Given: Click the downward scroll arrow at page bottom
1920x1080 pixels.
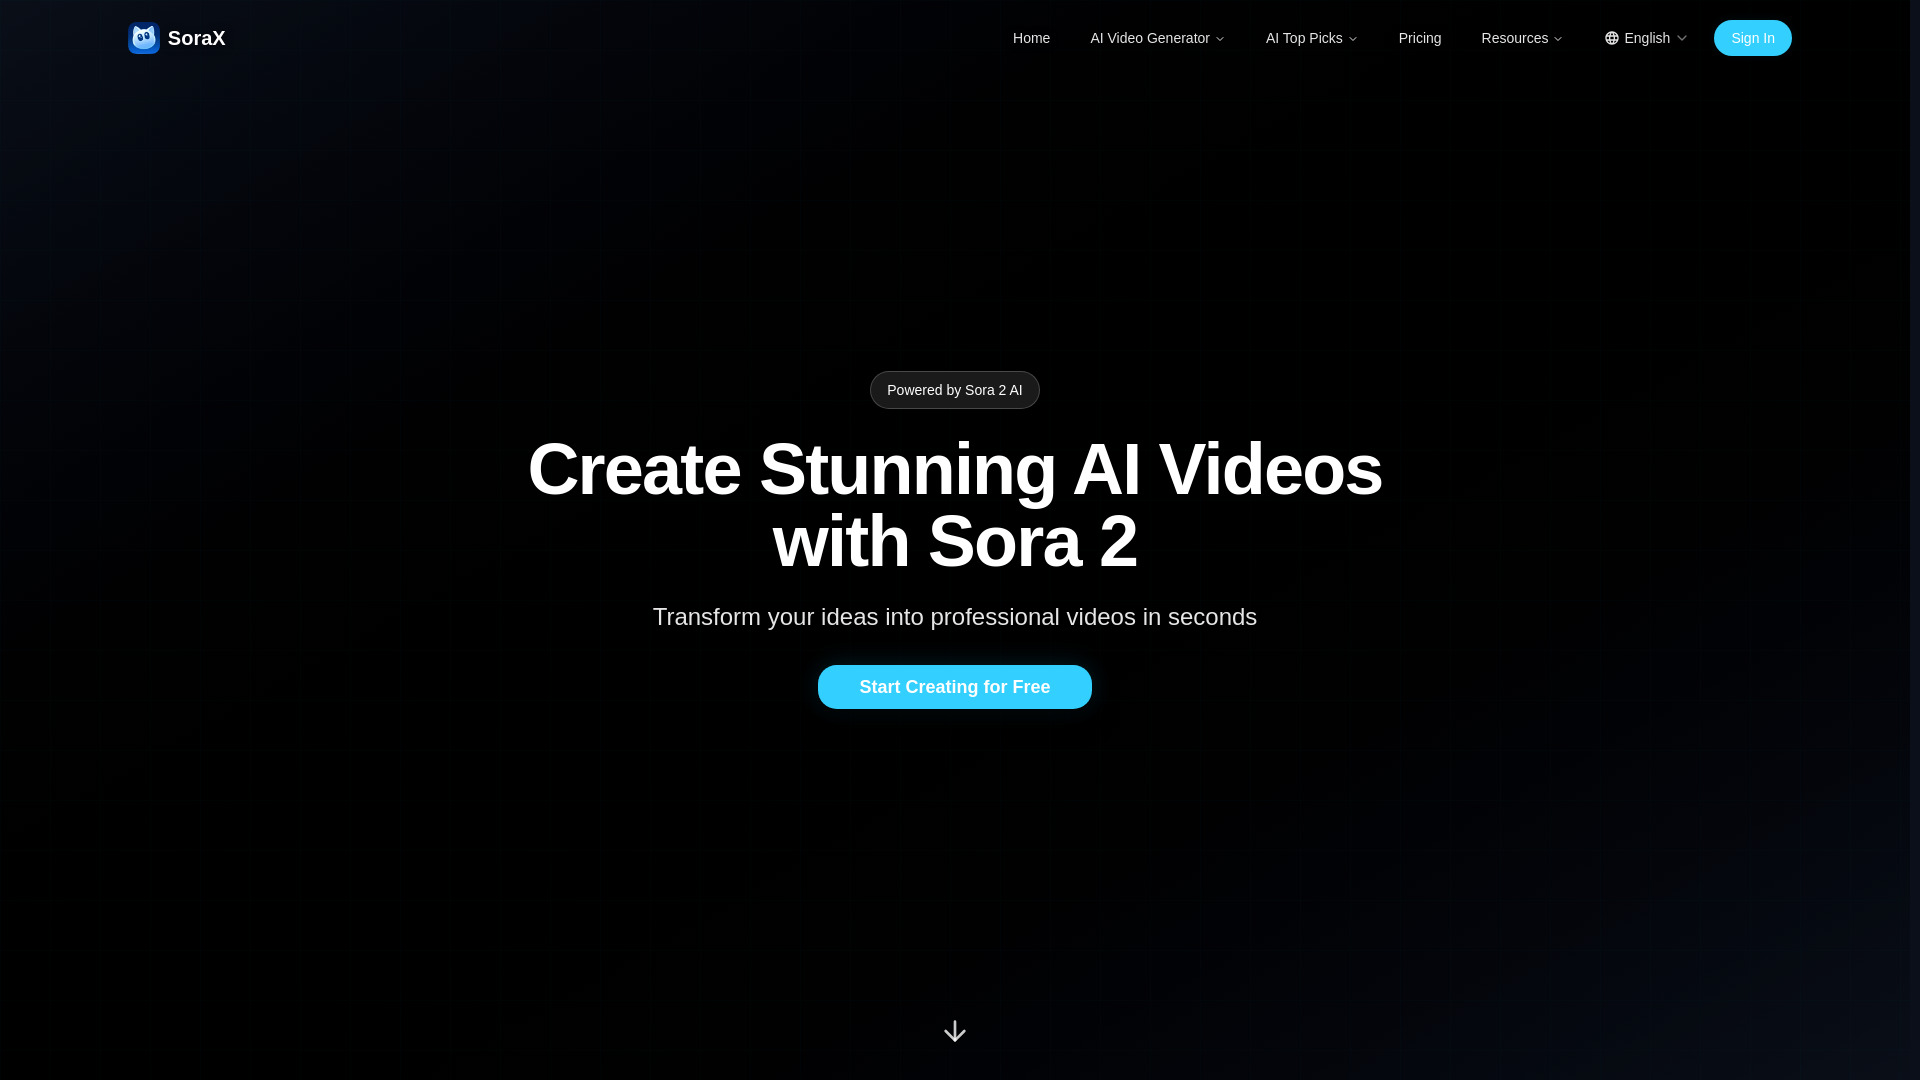Looking at the screenshot, I should point(955,1031).
